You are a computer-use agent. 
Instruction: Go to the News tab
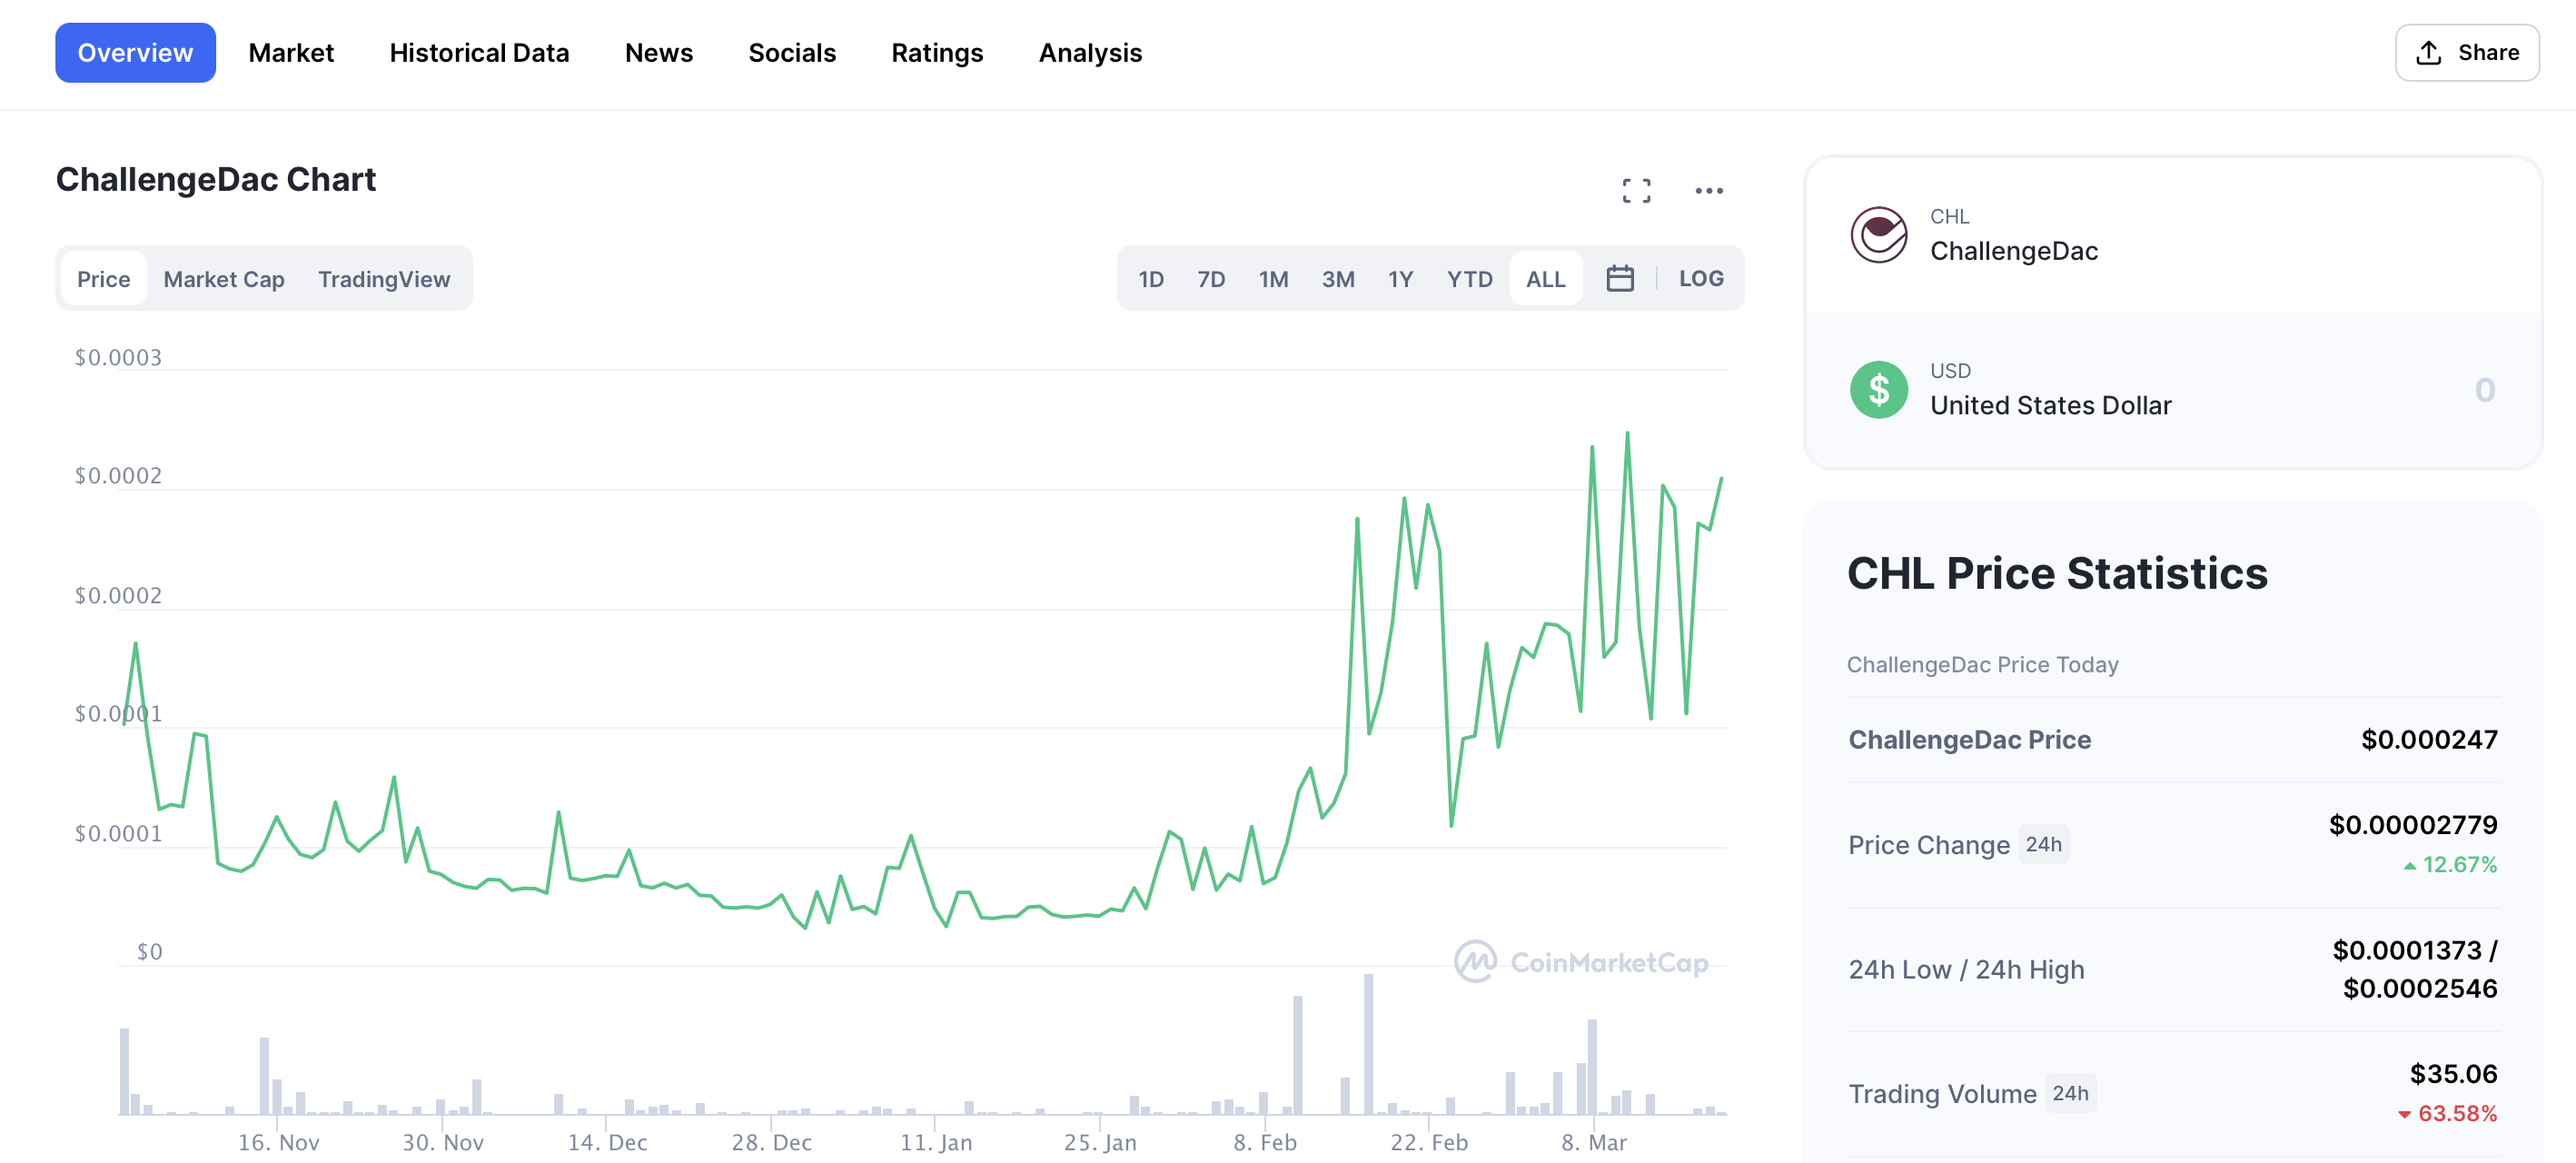pyautogui.click(x=658, y=53)
